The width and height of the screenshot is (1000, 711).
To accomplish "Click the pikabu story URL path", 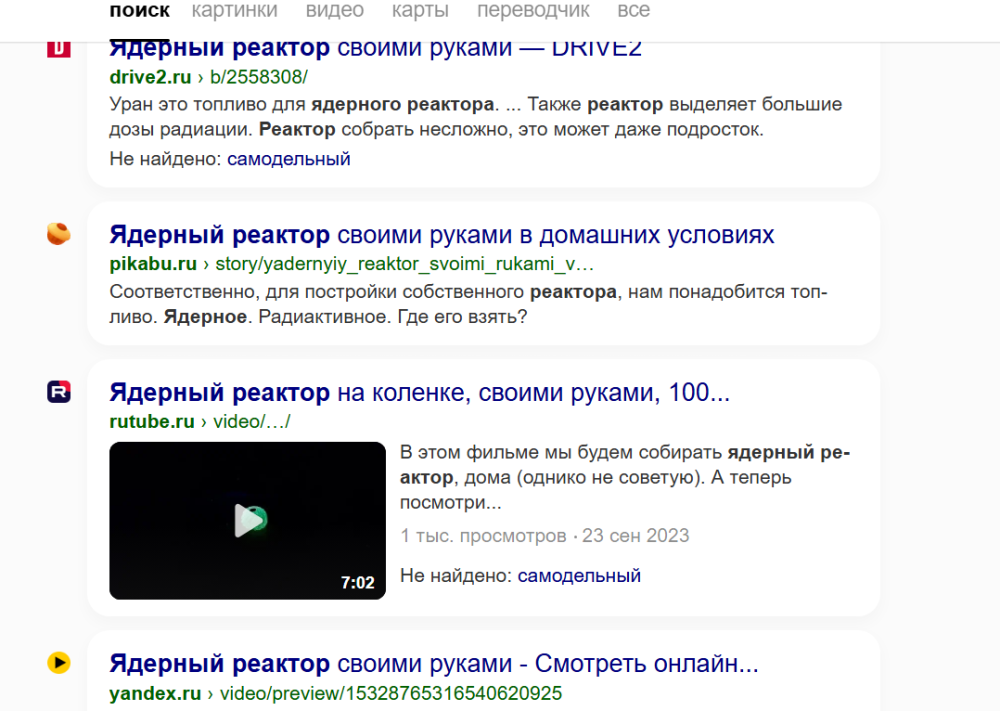I will (404, 264).
